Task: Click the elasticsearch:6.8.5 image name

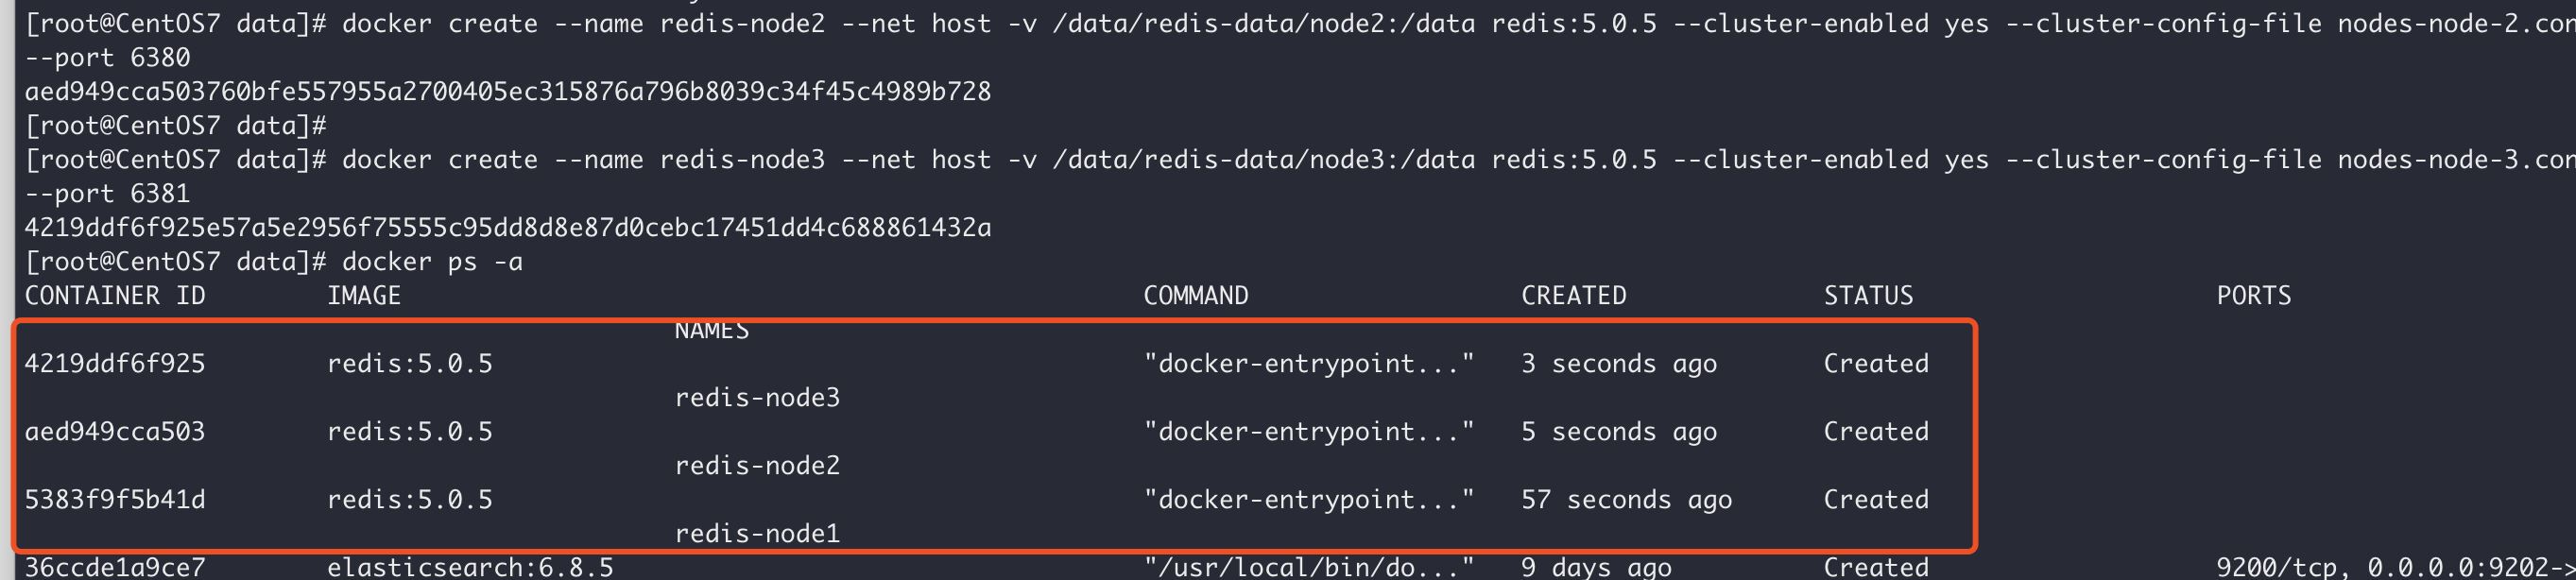Action: tap(470, 567)
